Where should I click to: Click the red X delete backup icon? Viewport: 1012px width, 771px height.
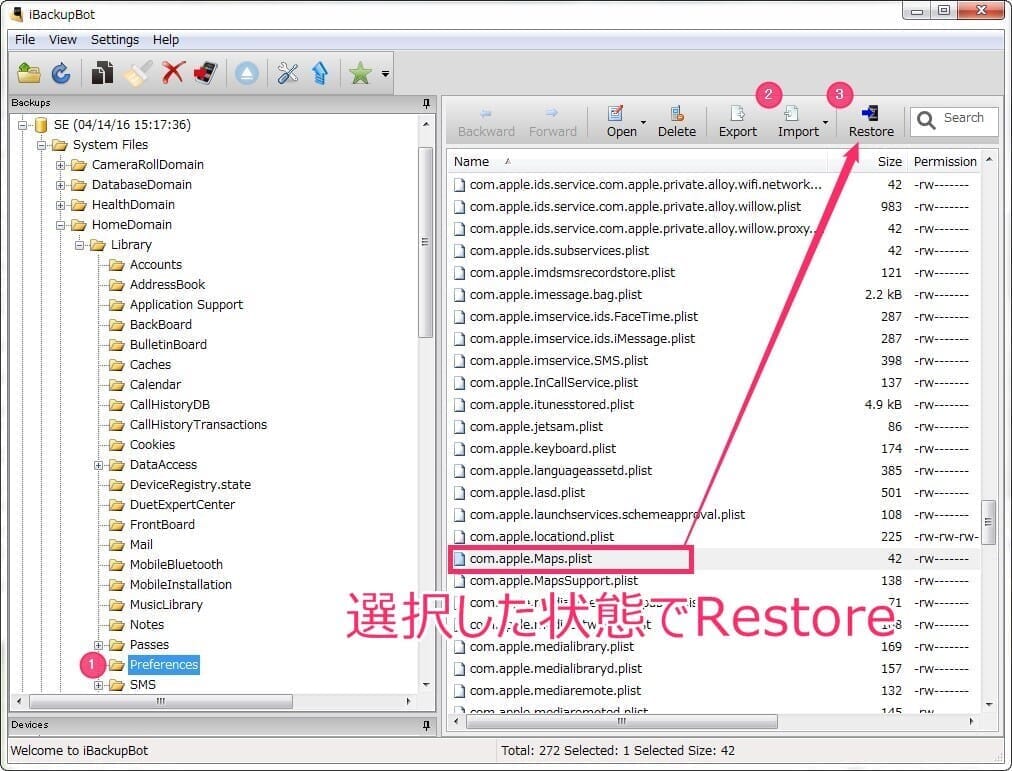pos(173,73)
